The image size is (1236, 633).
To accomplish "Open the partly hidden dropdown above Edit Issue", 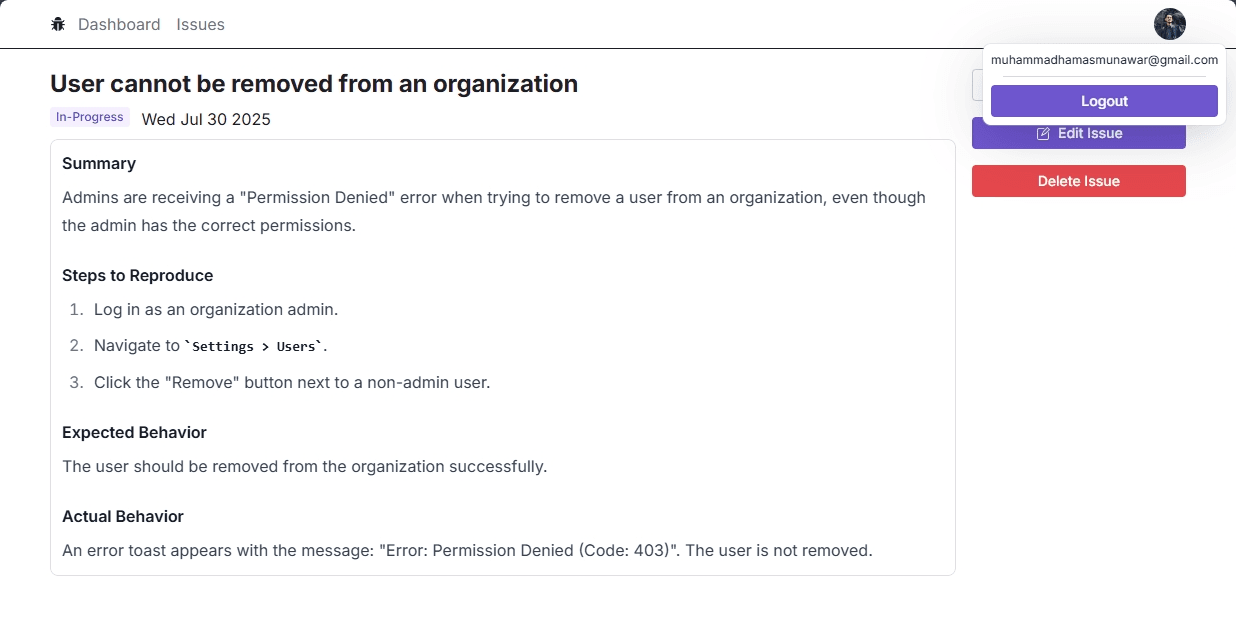I will point(977,86).
